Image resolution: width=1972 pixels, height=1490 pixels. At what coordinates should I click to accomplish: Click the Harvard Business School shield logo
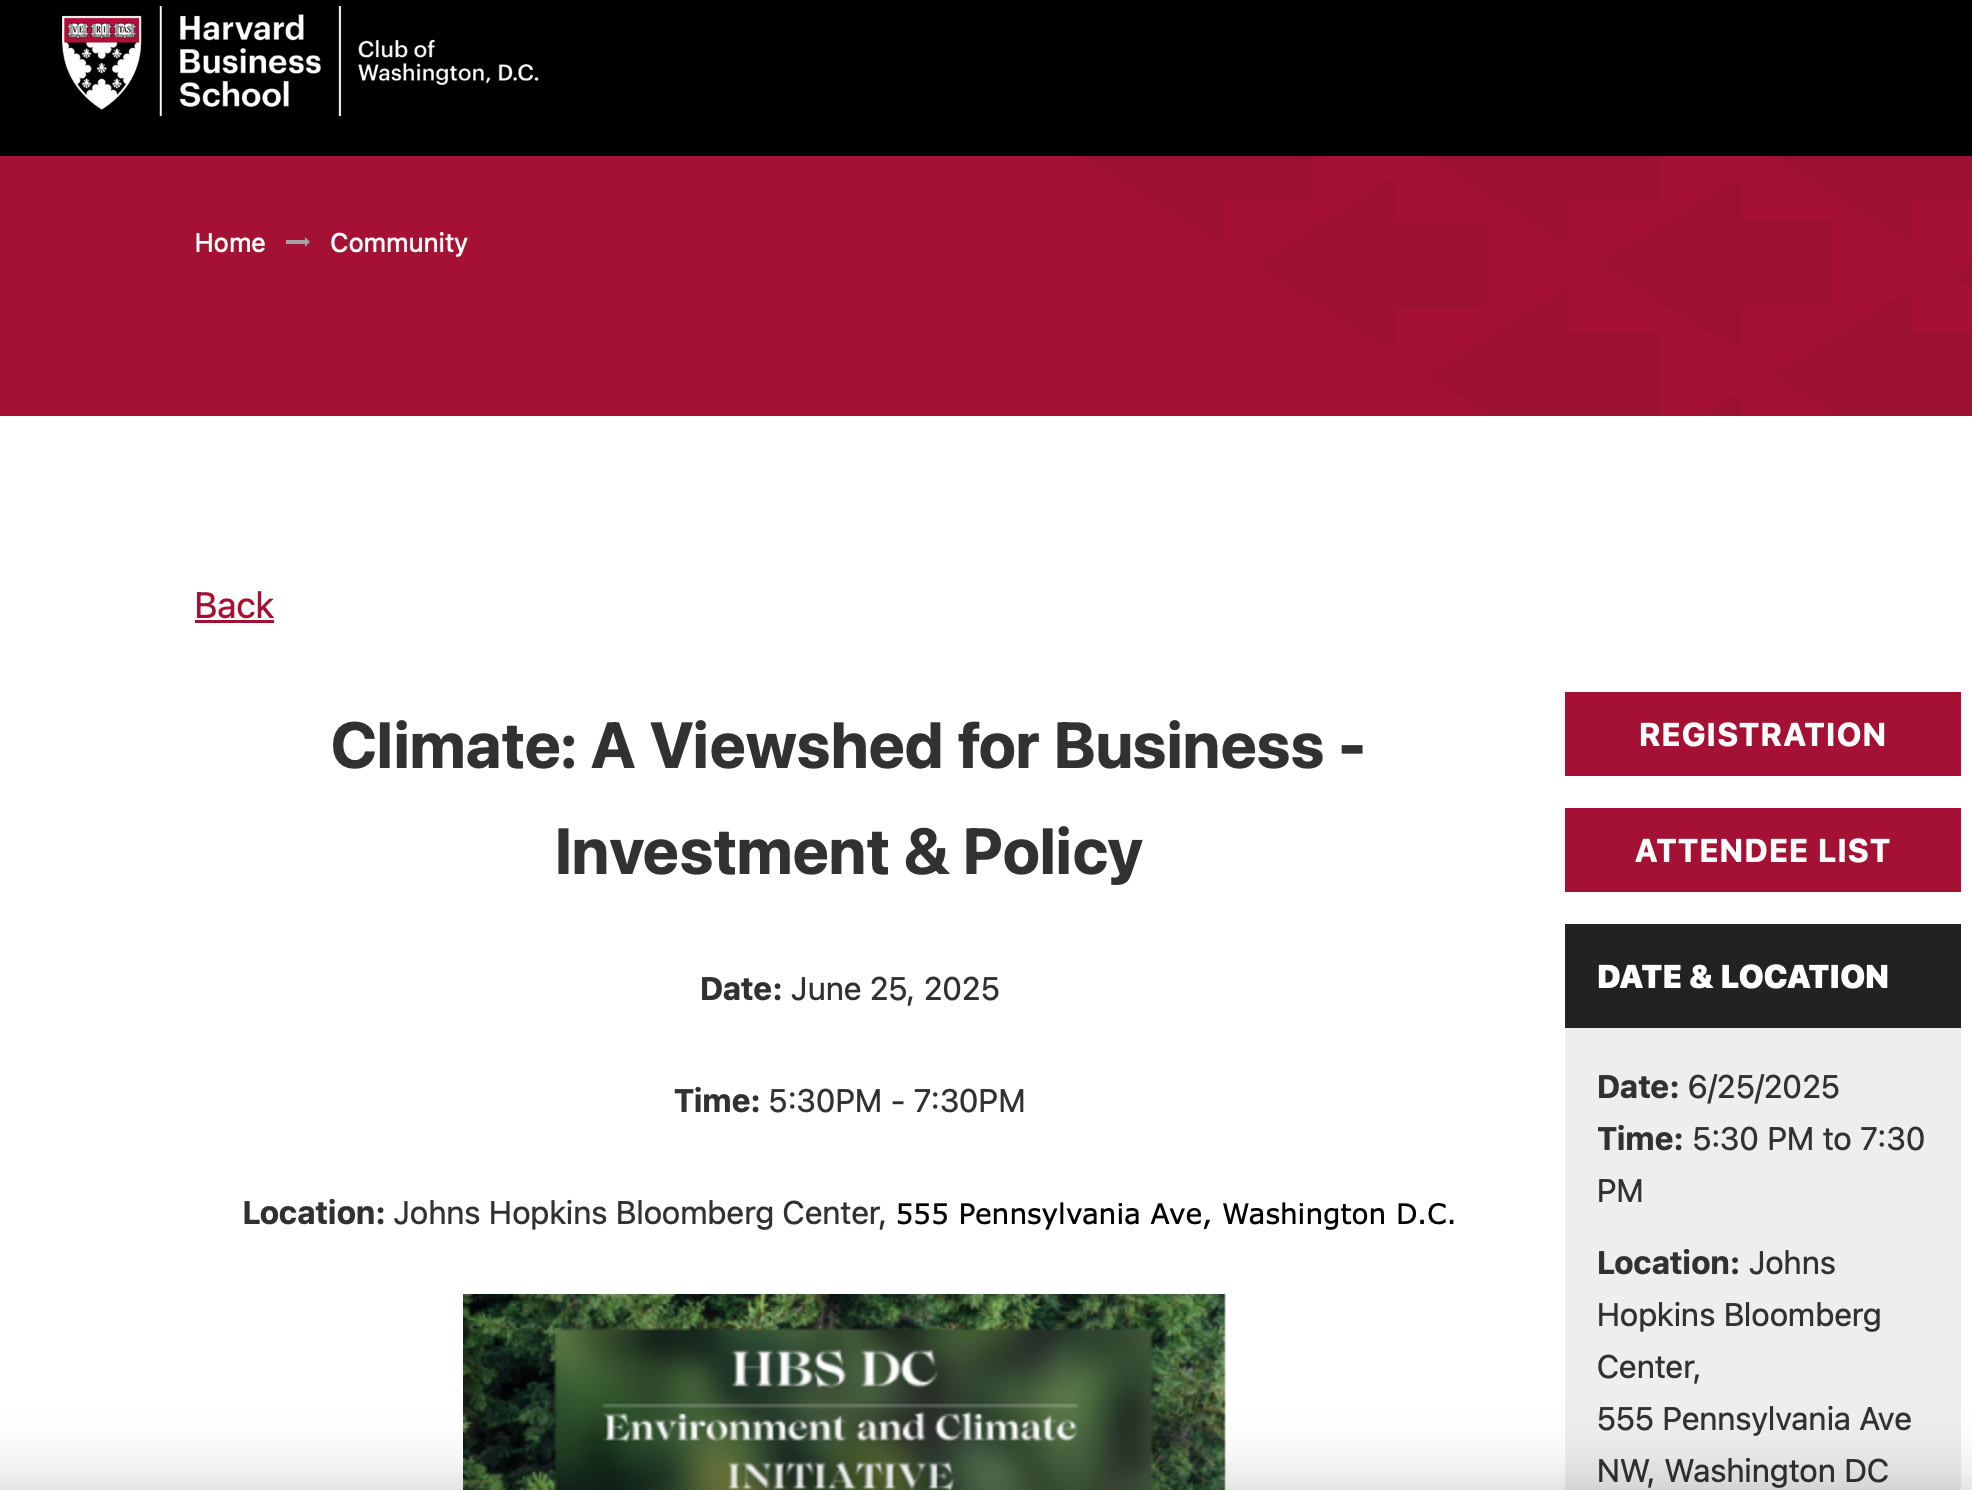tap(101, 62)
